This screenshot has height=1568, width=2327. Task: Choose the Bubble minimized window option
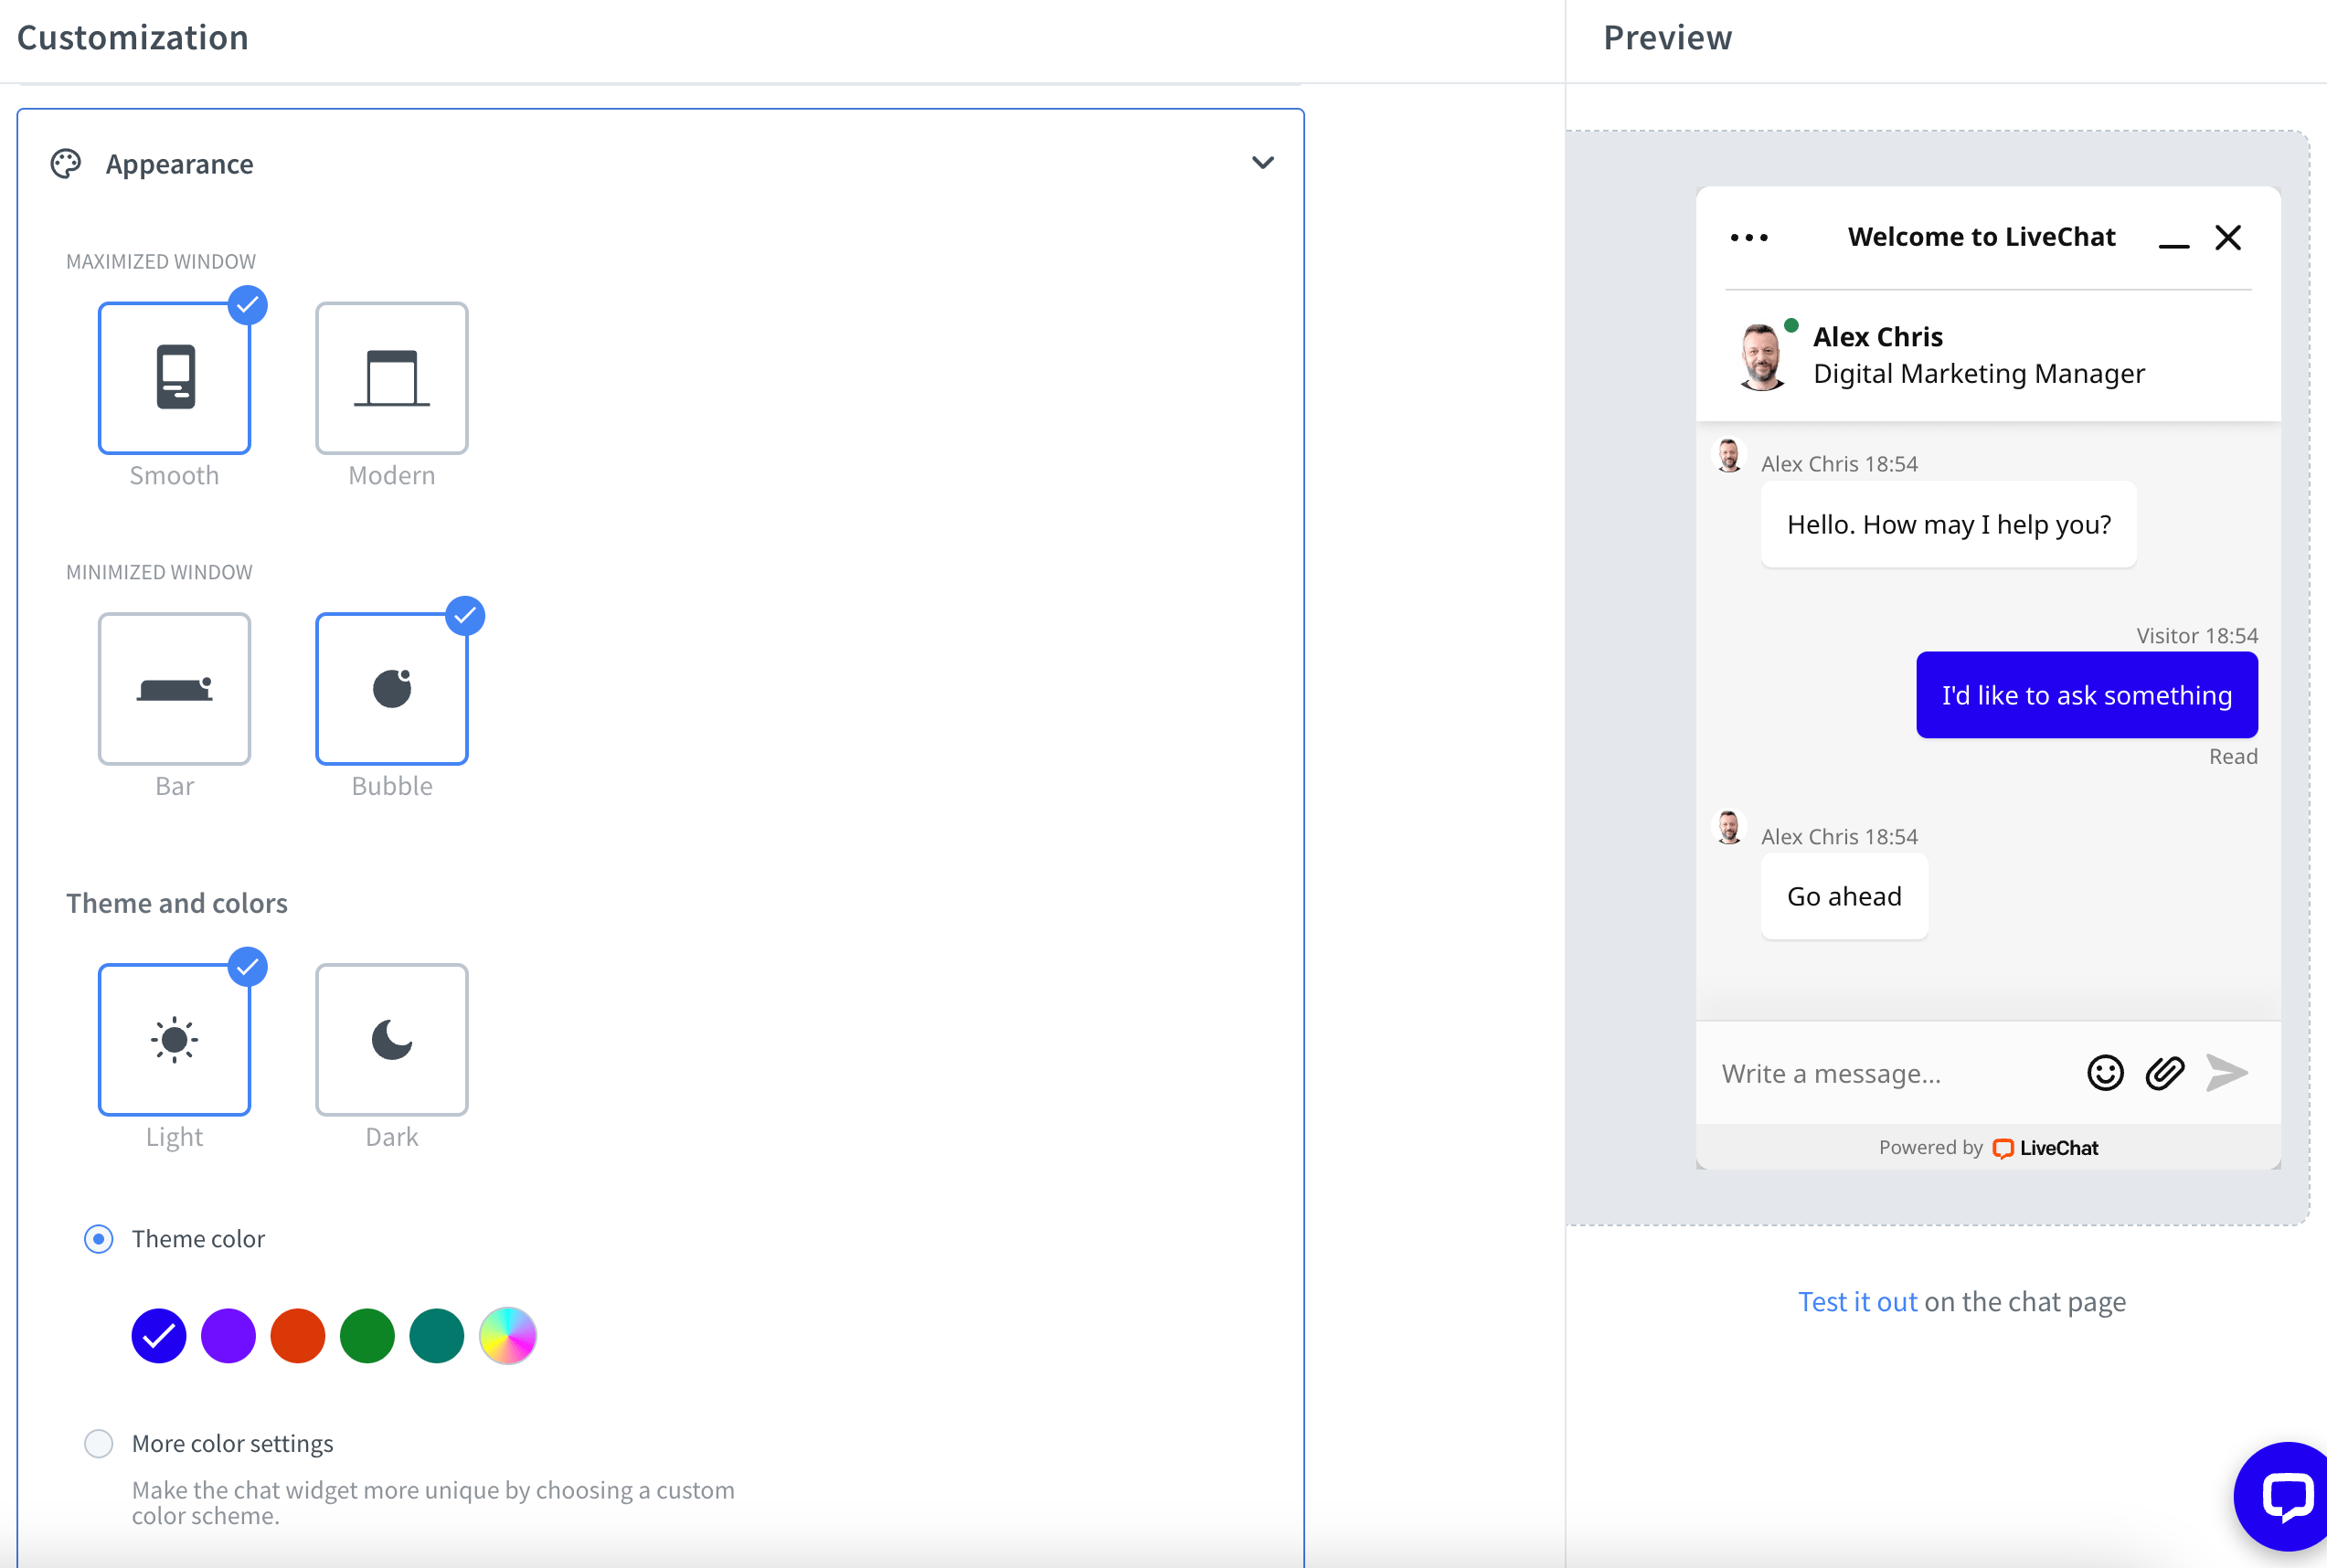click(391, 689)
